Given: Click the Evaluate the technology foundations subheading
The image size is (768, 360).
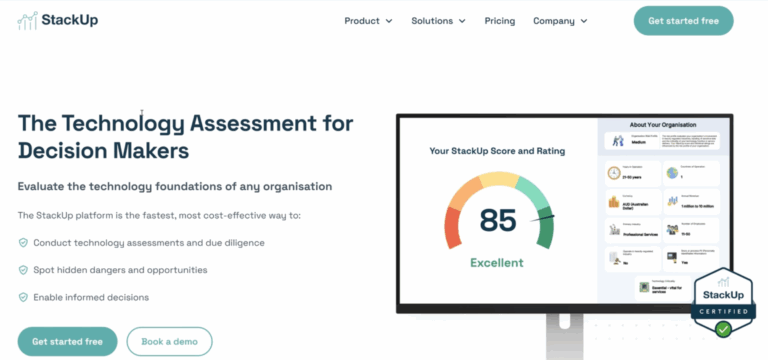Looking at the screenshot, I should [x=175, y=187].
